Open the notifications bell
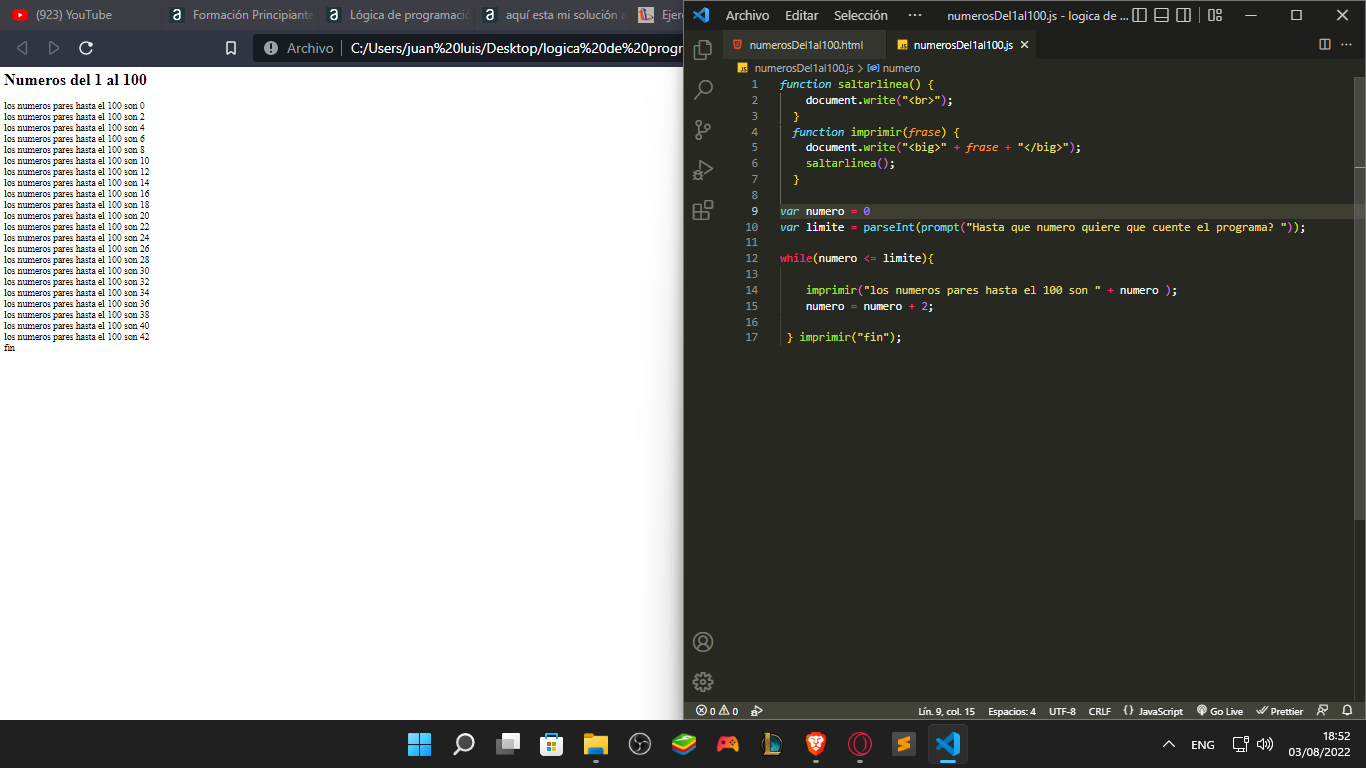 [x=1347, y=711]
